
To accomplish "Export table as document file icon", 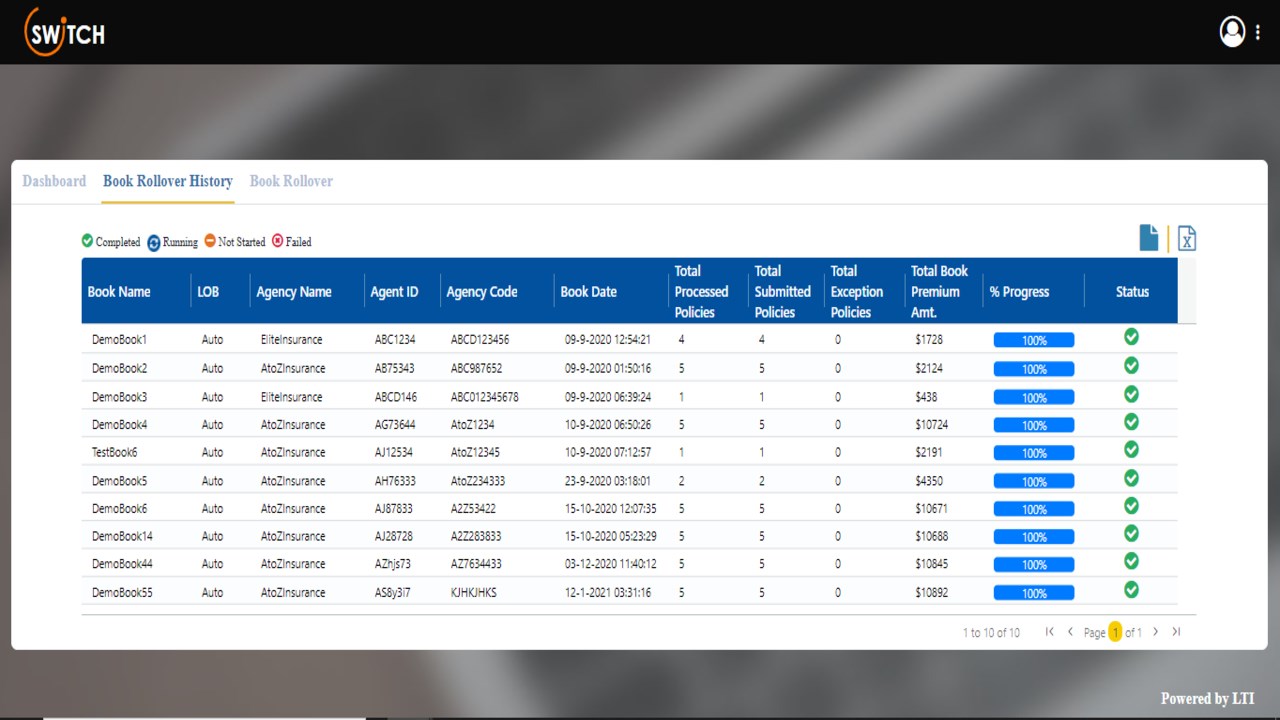I will [1149, 238].
